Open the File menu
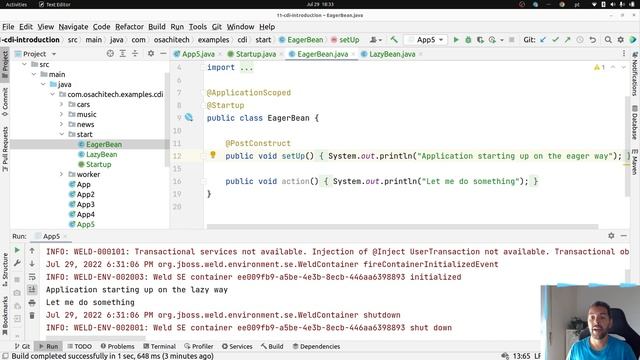 [x=8, y=27]
